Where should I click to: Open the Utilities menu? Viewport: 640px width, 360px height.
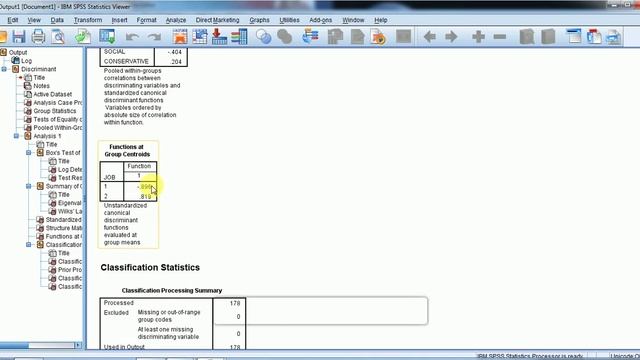tap(289, 20)
